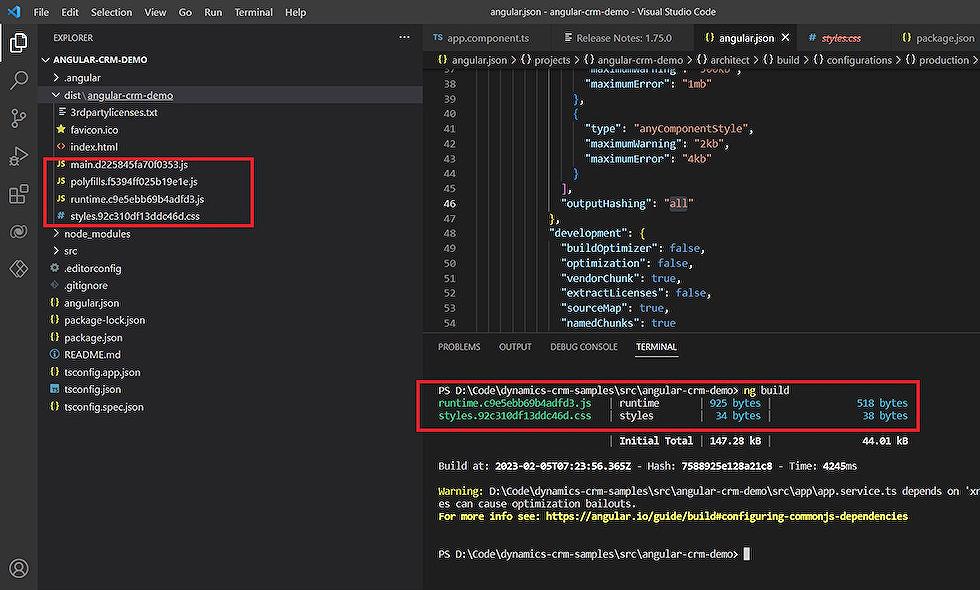Image resolution: width=980 pixels, height=590 pixels.
Task: Open the Extensions view
Action: 19,194
